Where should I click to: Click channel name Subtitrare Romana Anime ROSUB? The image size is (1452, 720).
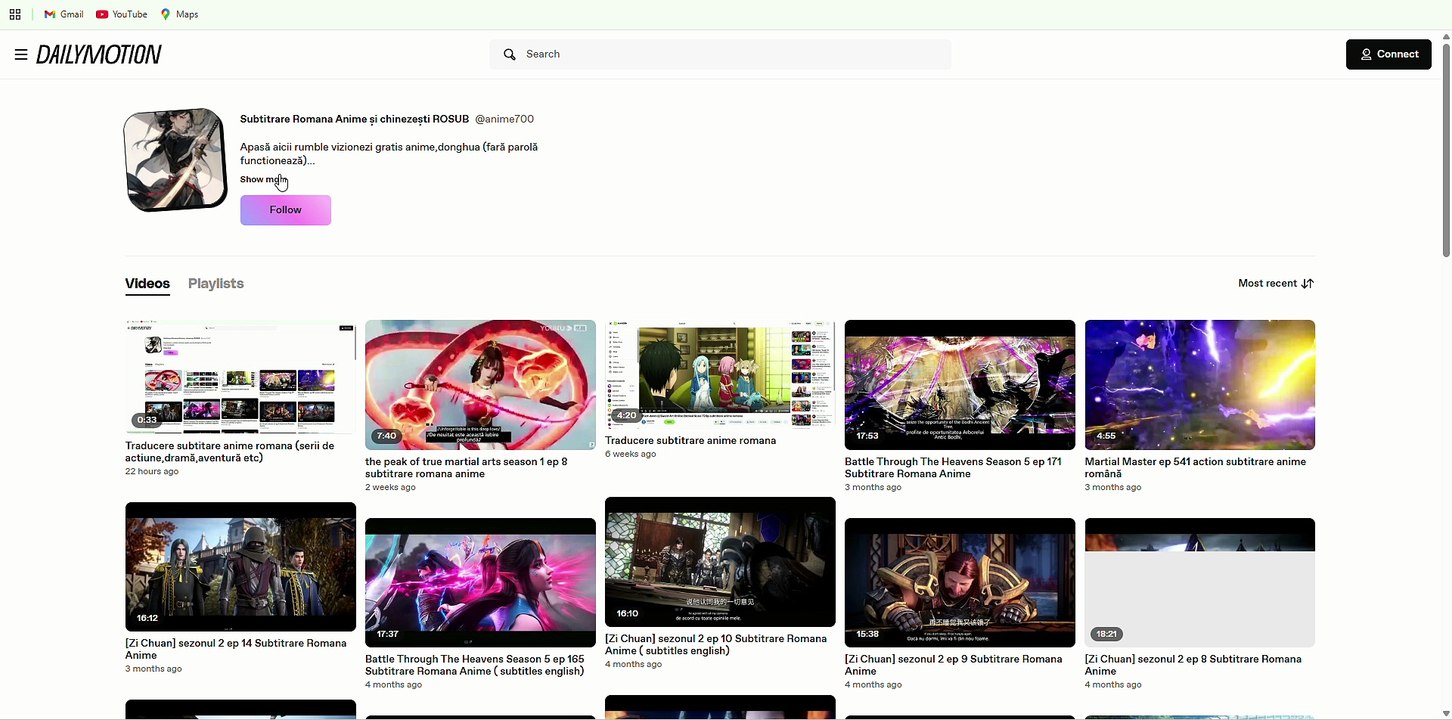point(354,119)
